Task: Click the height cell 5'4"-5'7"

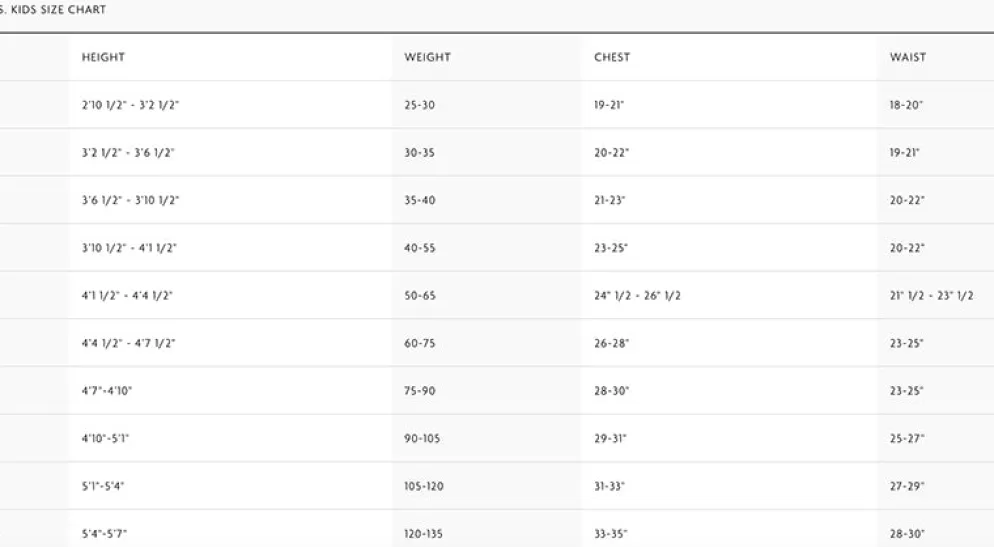Action: 104,534
